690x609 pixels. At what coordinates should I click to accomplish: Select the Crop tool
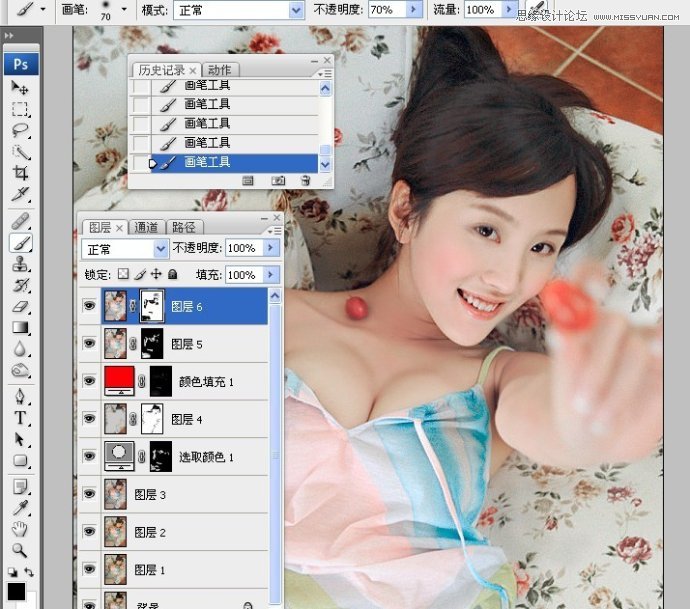[x=20, y=172]
